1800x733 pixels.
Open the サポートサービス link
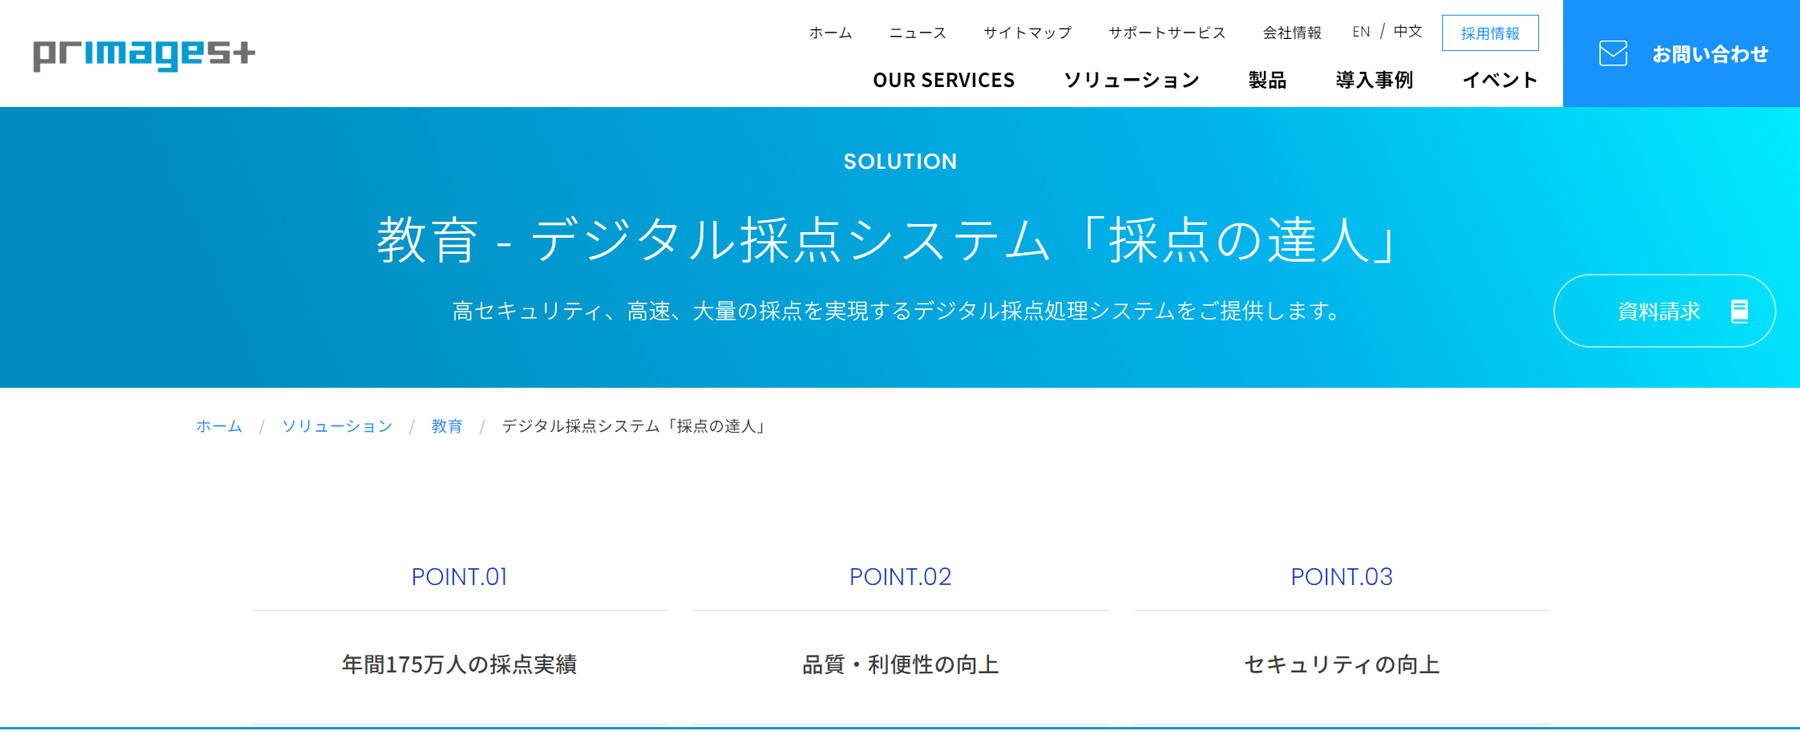coord(1167,33)
